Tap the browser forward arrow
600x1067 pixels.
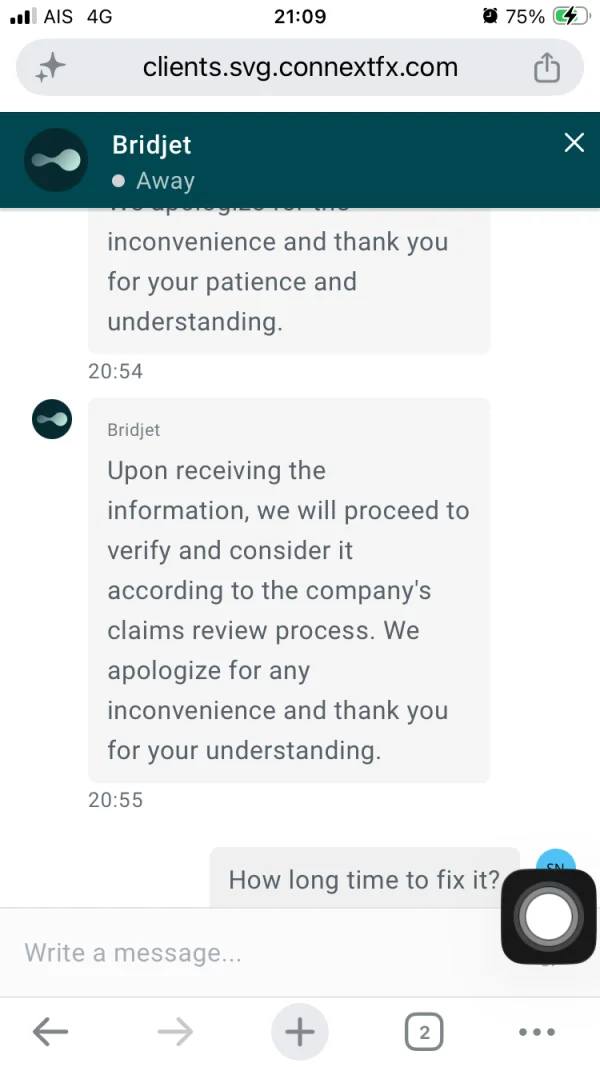click(176, 1032)
